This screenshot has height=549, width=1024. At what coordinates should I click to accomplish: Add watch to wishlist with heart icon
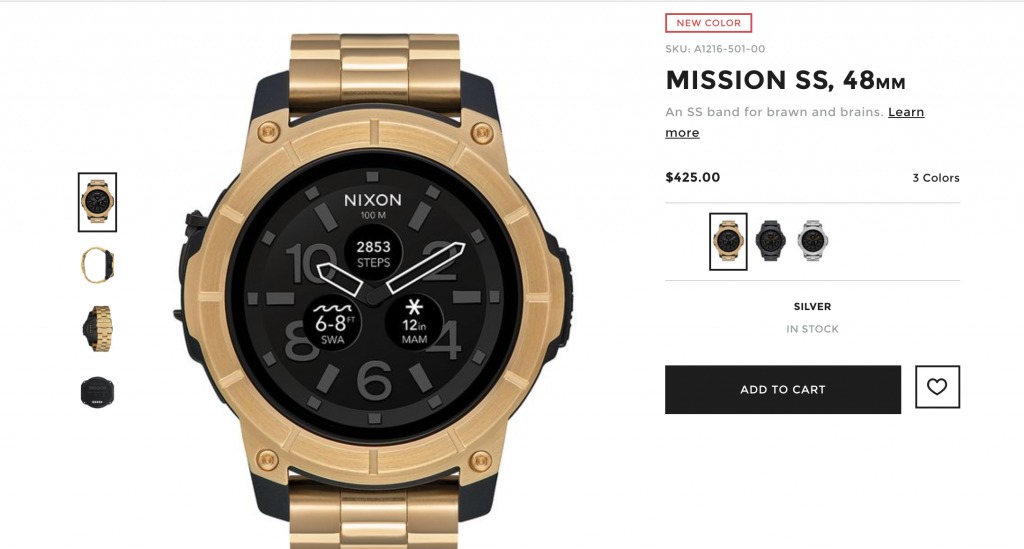[937, 387]
